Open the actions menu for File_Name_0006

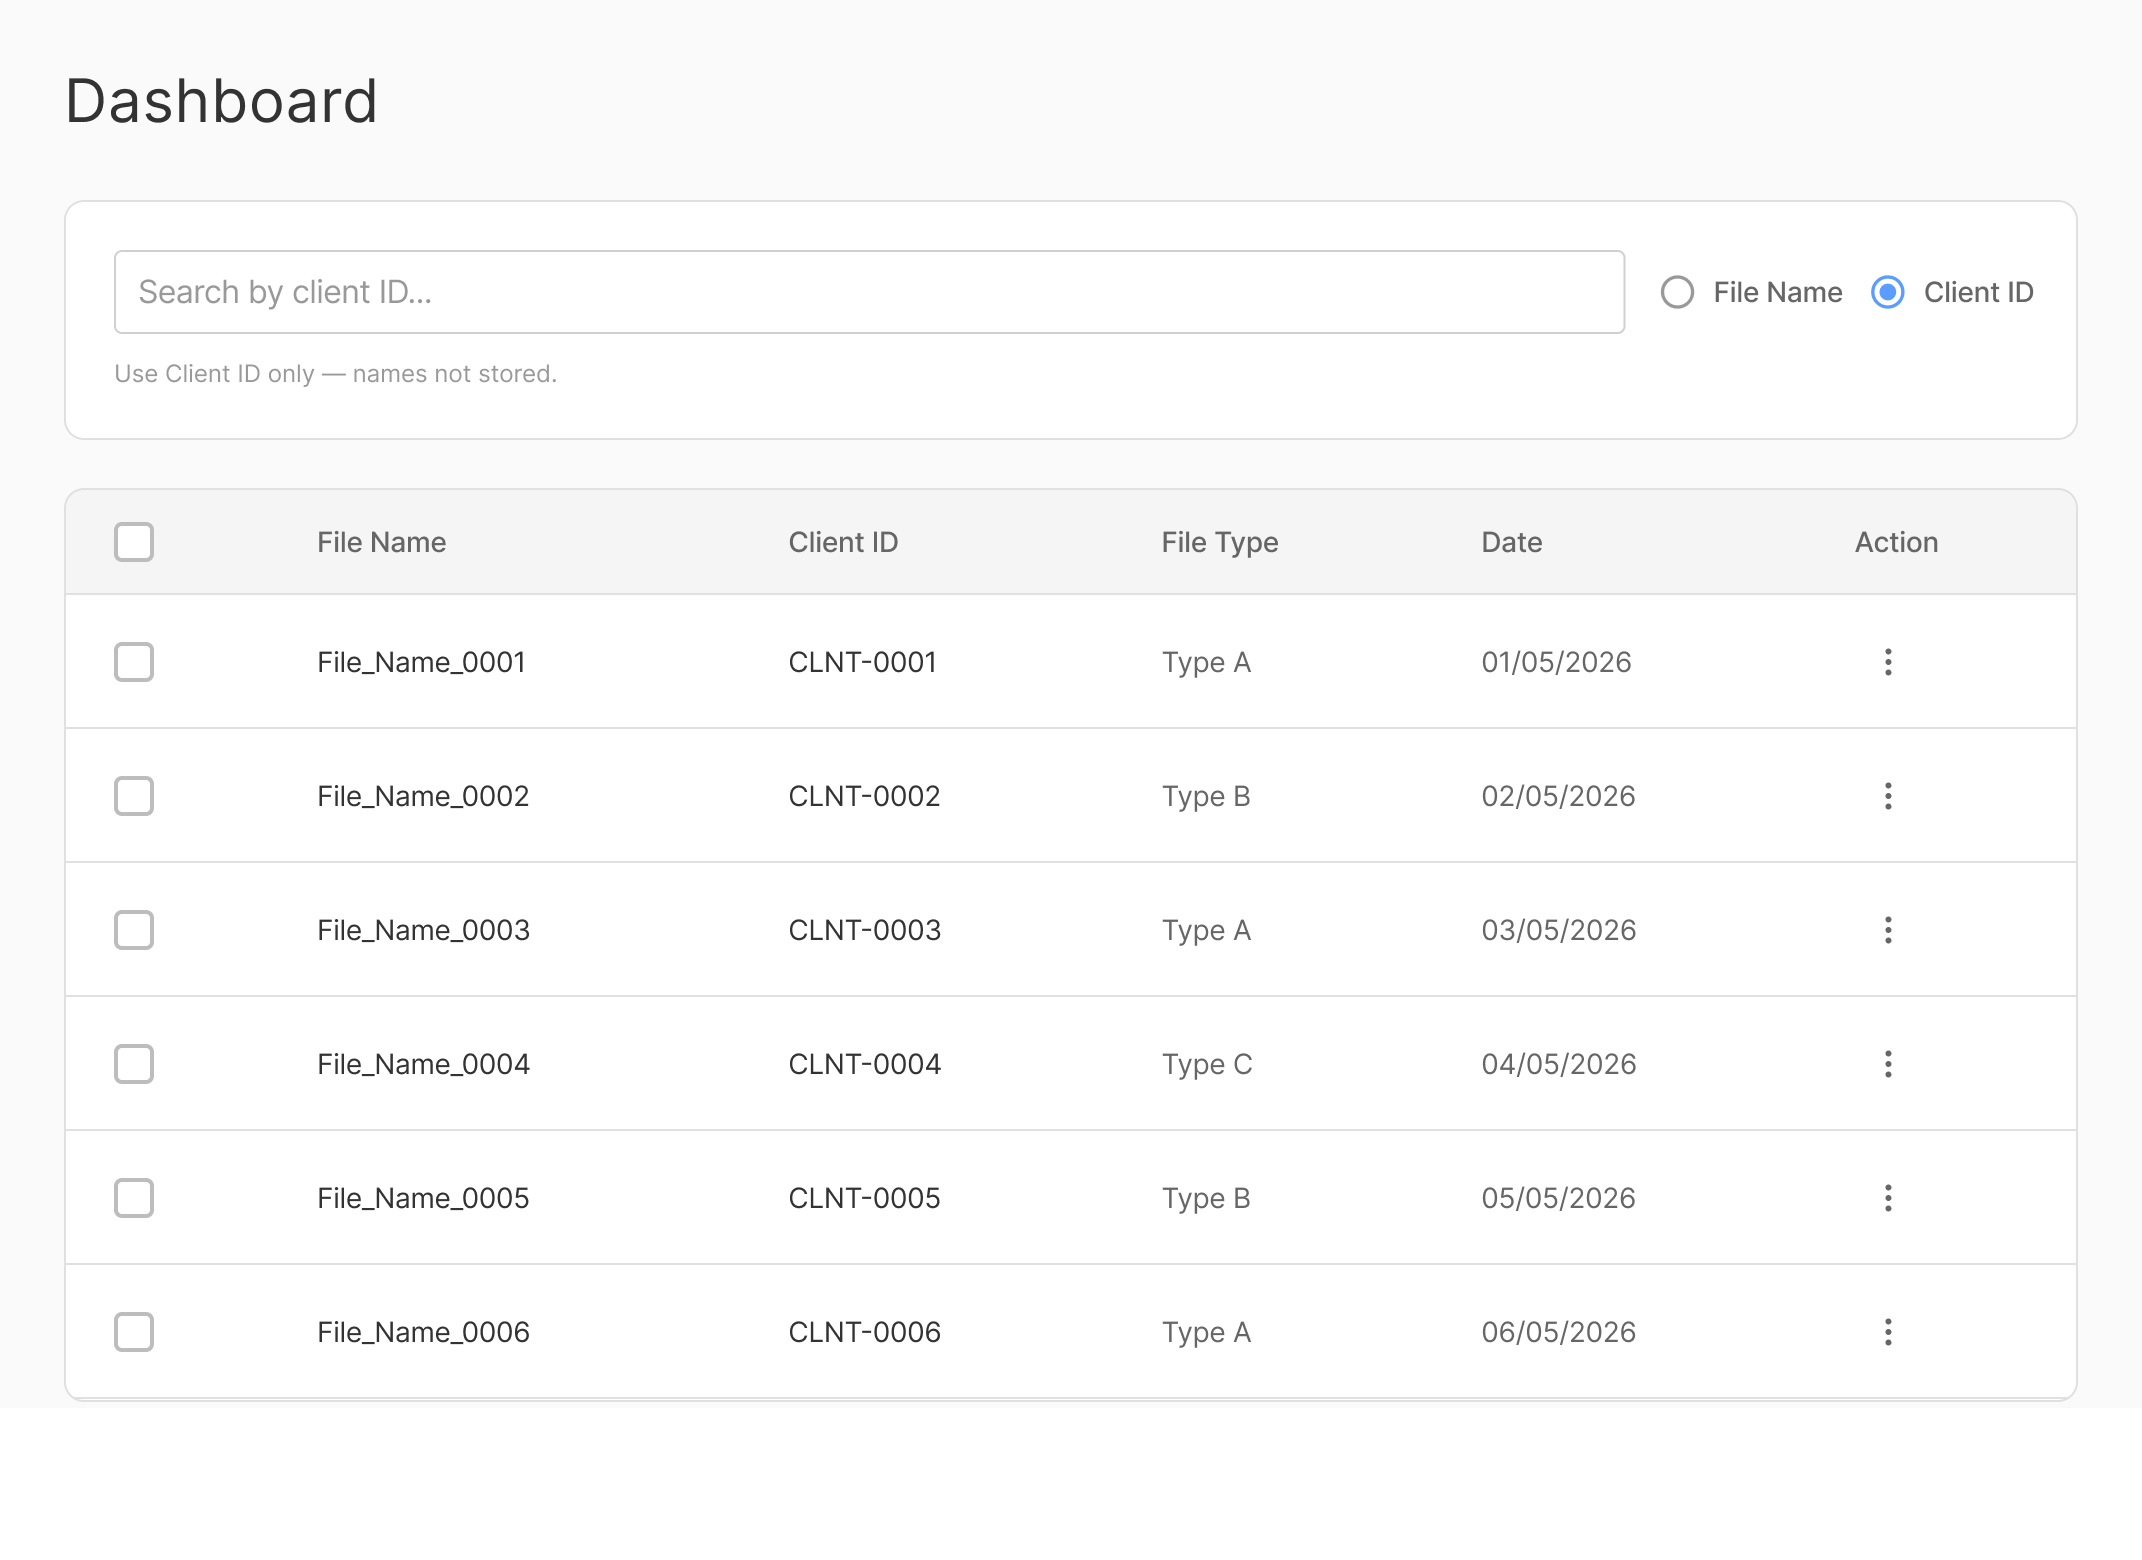click(x=1888, y=1332)
